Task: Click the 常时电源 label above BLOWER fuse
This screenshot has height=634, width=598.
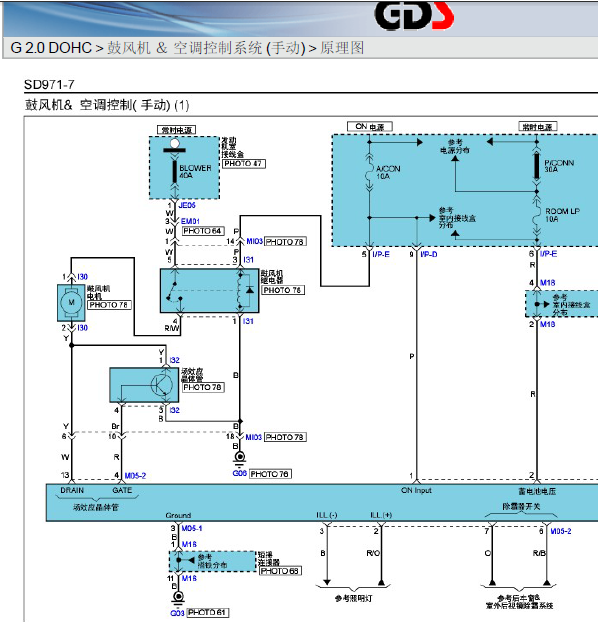Action: click(176, 130)
